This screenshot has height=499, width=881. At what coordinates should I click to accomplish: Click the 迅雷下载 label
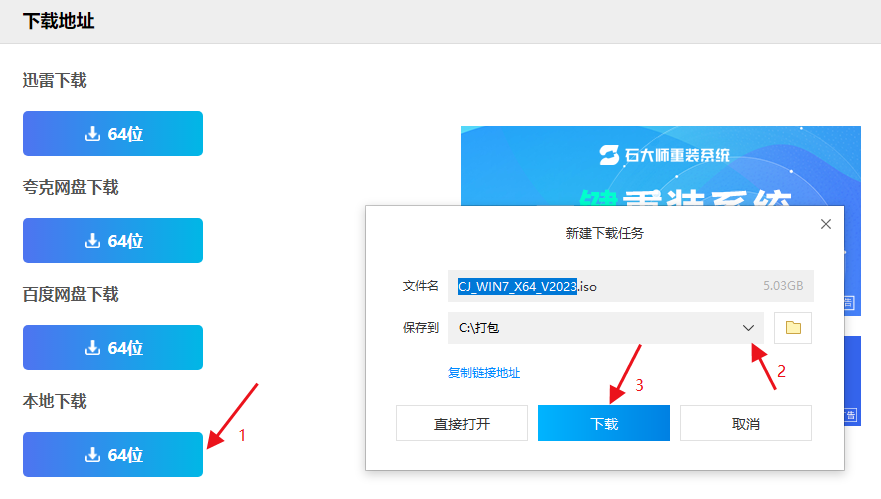click(x=55, y=80)
